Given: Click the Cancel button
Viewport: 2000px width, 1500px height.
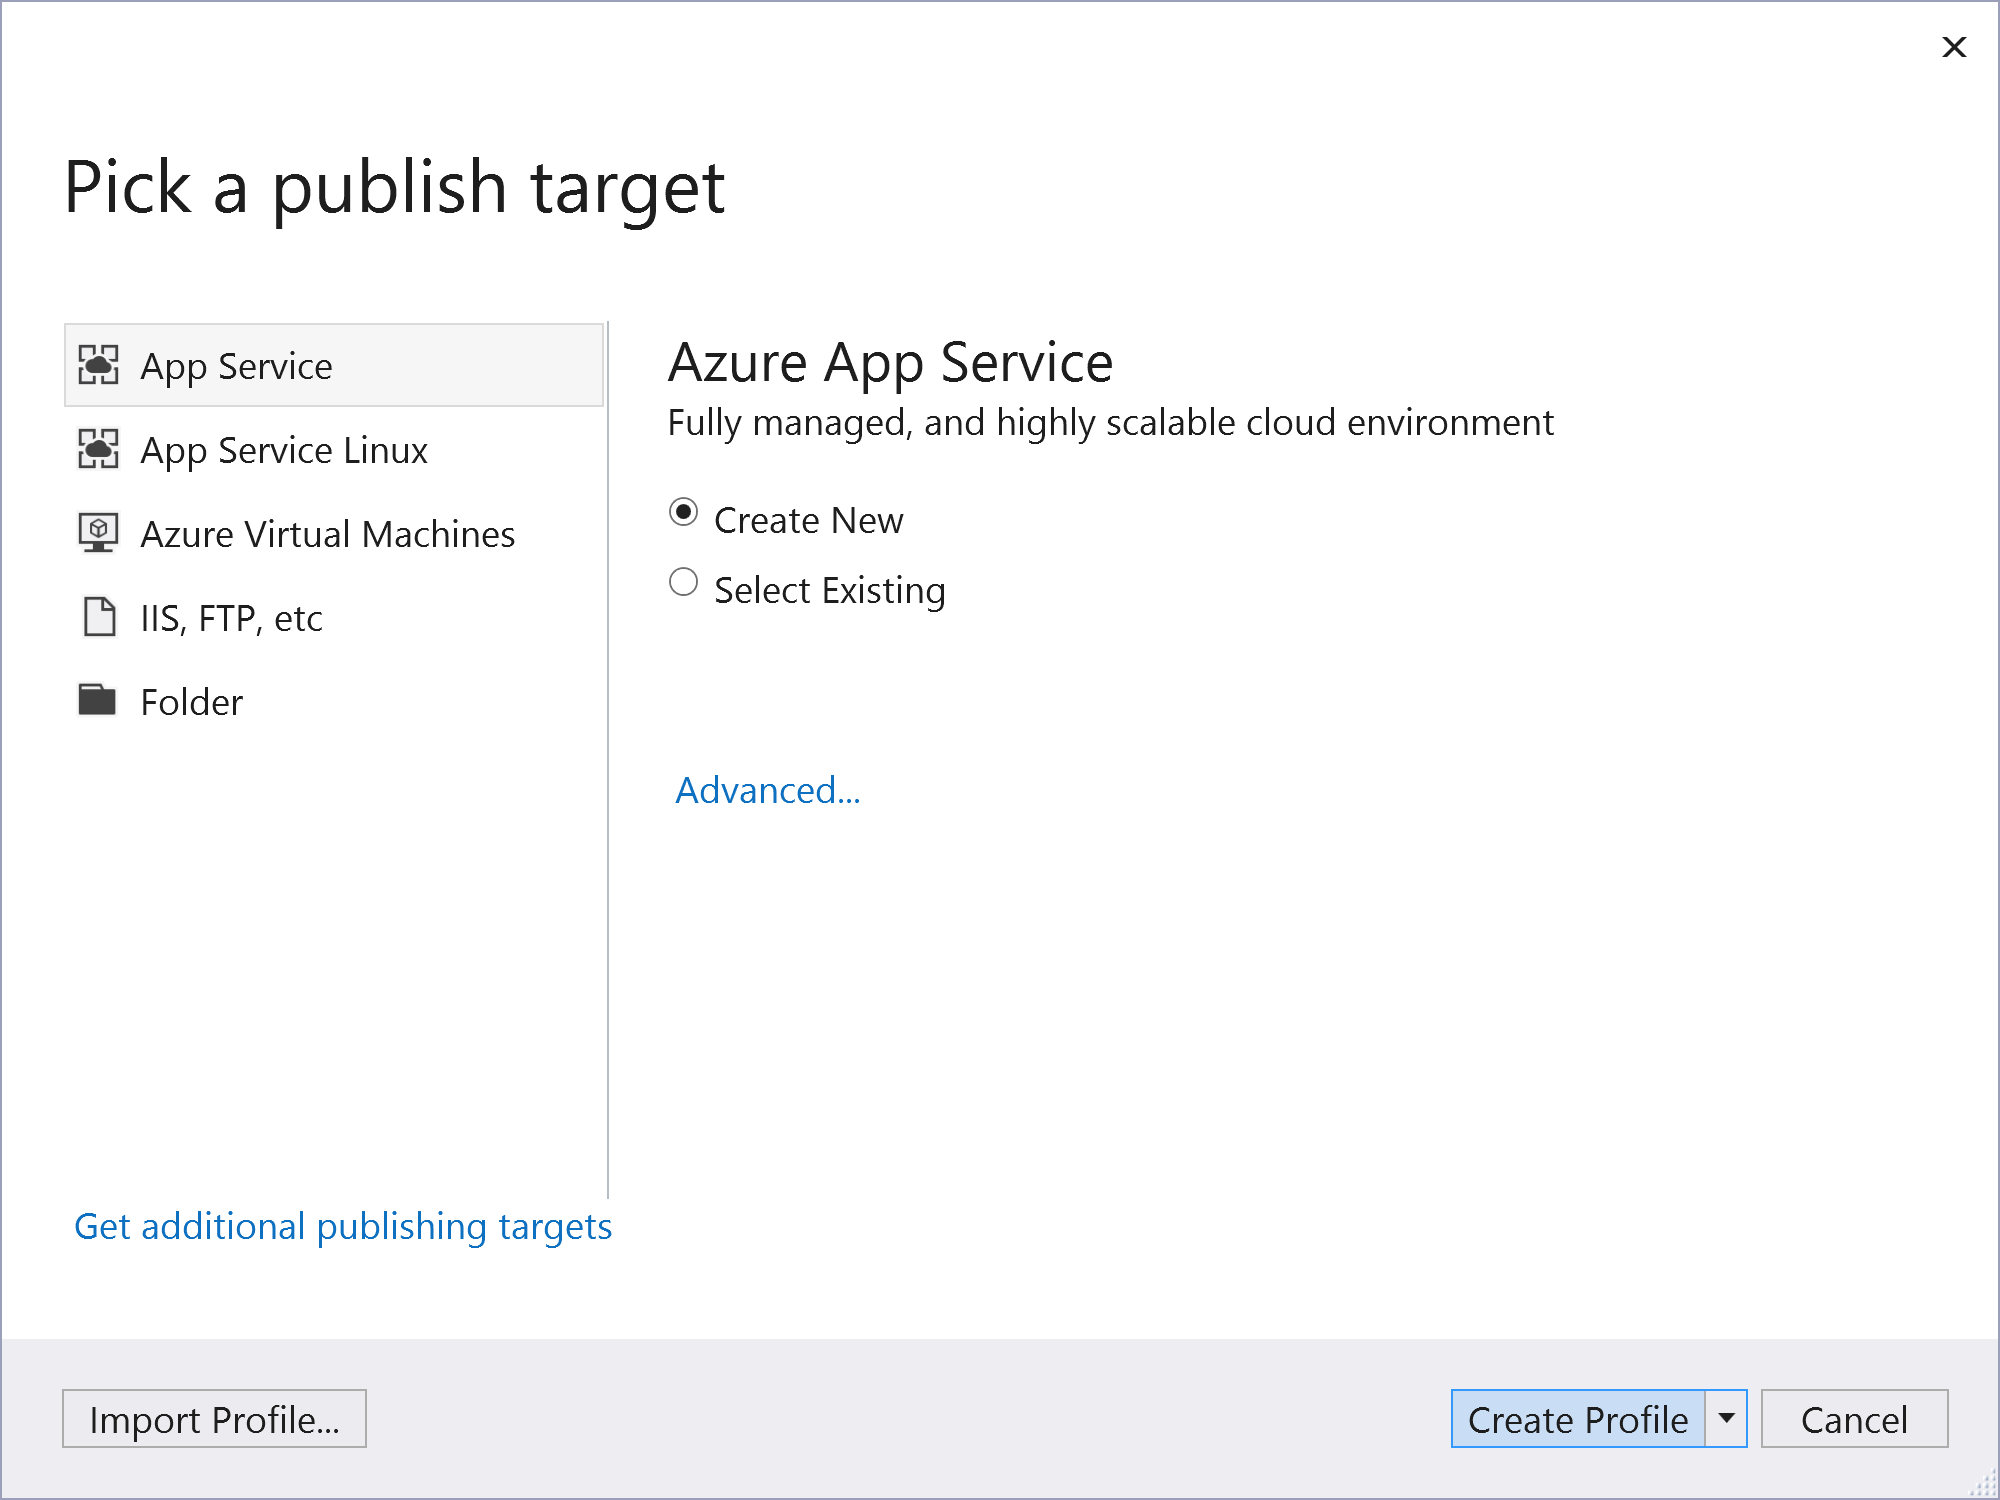Looking at the screenshot, I should pos(1854,1419).
